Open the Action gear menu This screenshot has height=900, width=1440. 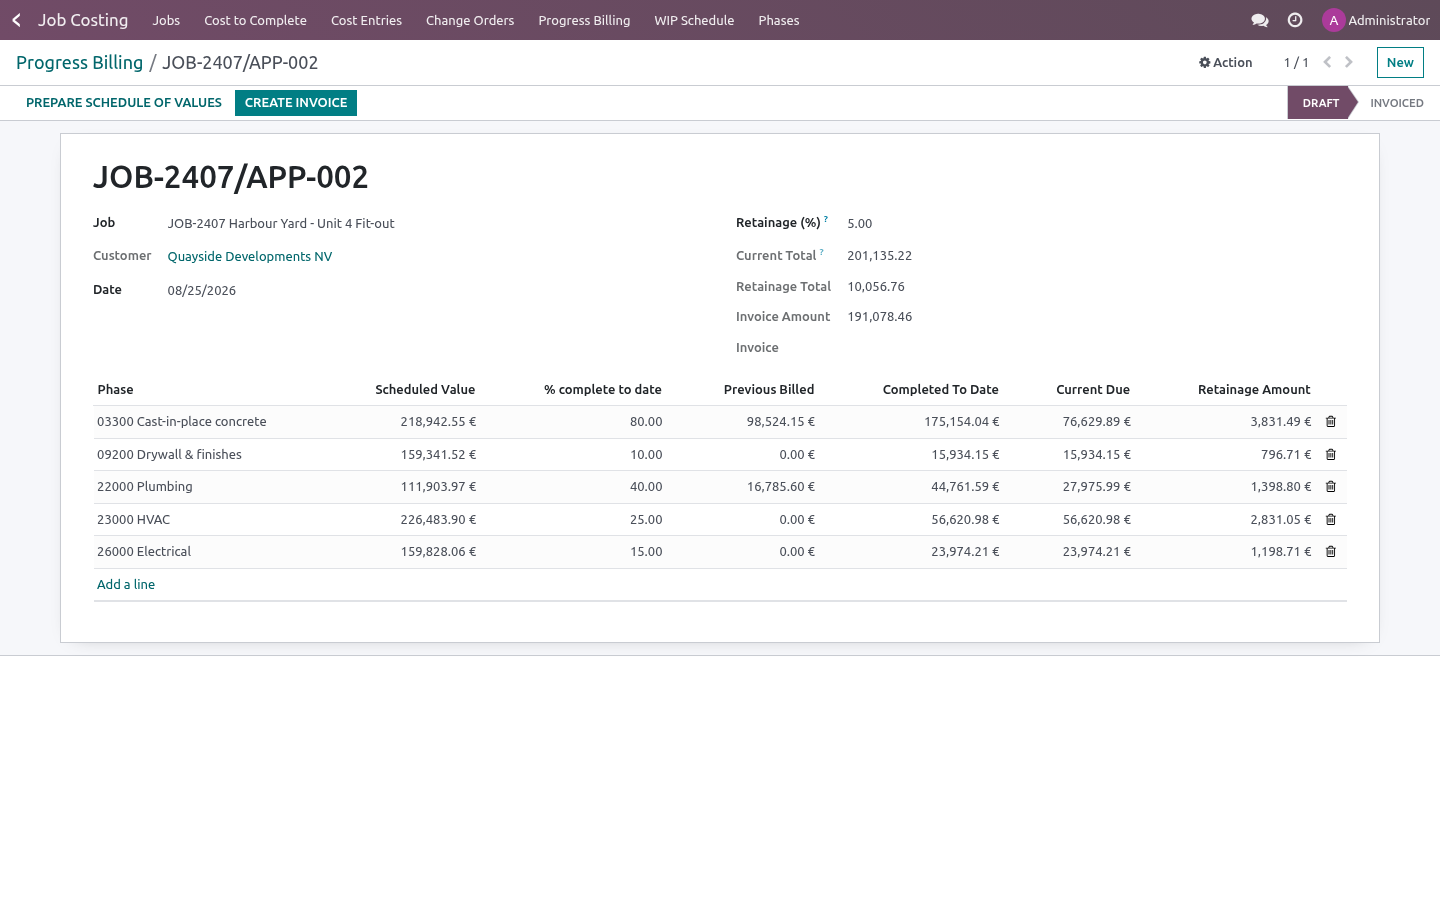click(1226, 62)
